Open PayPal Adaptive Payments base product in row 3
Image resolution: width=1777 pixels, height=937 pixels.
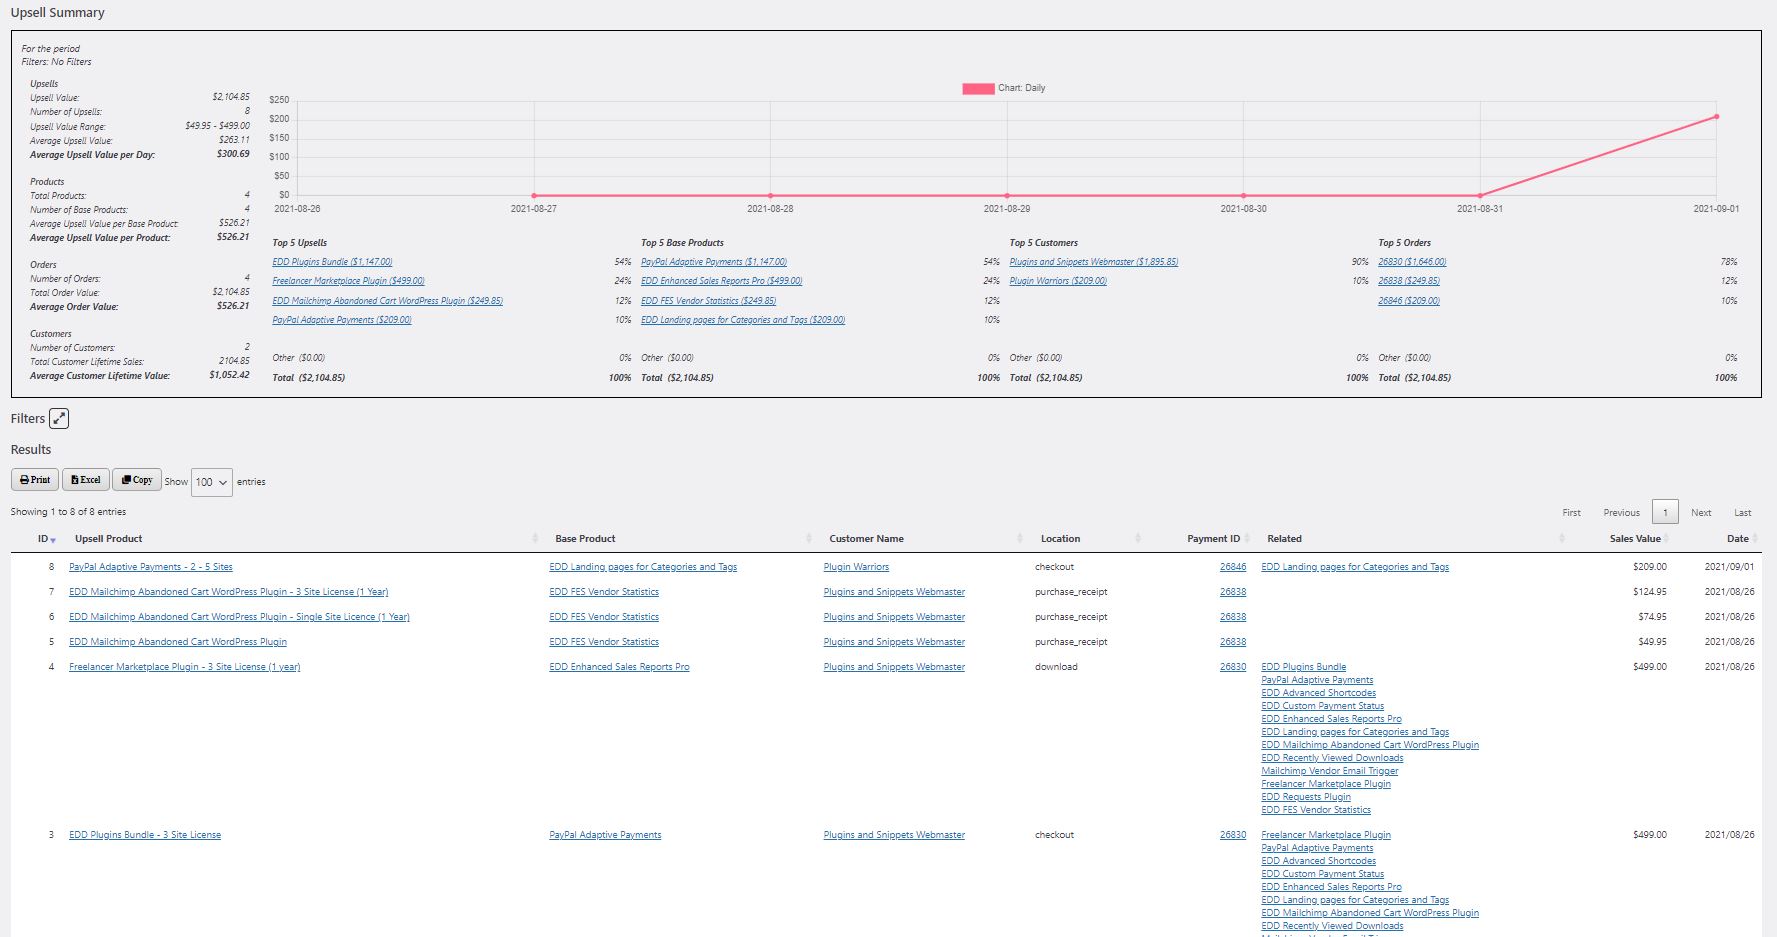click(605, 835)
